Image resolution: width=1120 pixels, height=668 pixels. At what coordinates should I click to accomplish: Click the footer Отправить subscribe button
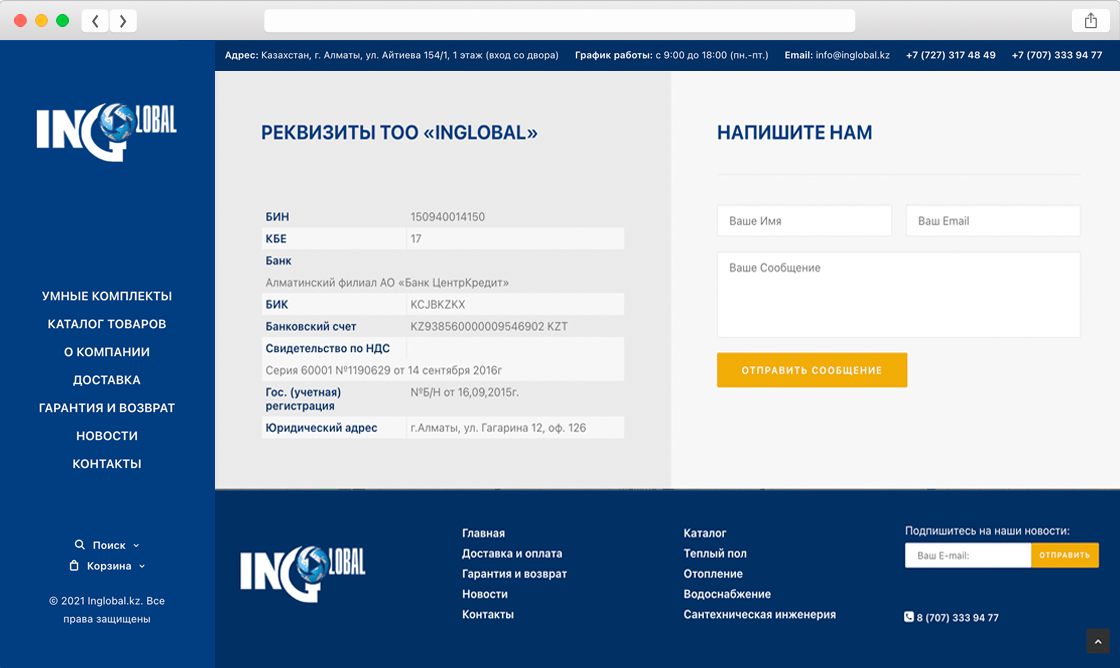(1064, 555)
